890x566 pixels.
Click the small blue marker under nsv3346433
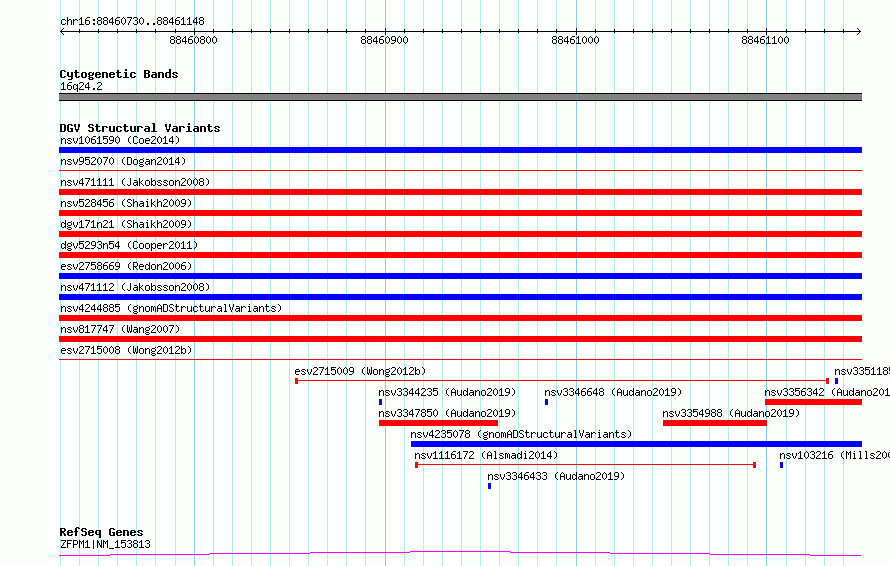[489, 486]
